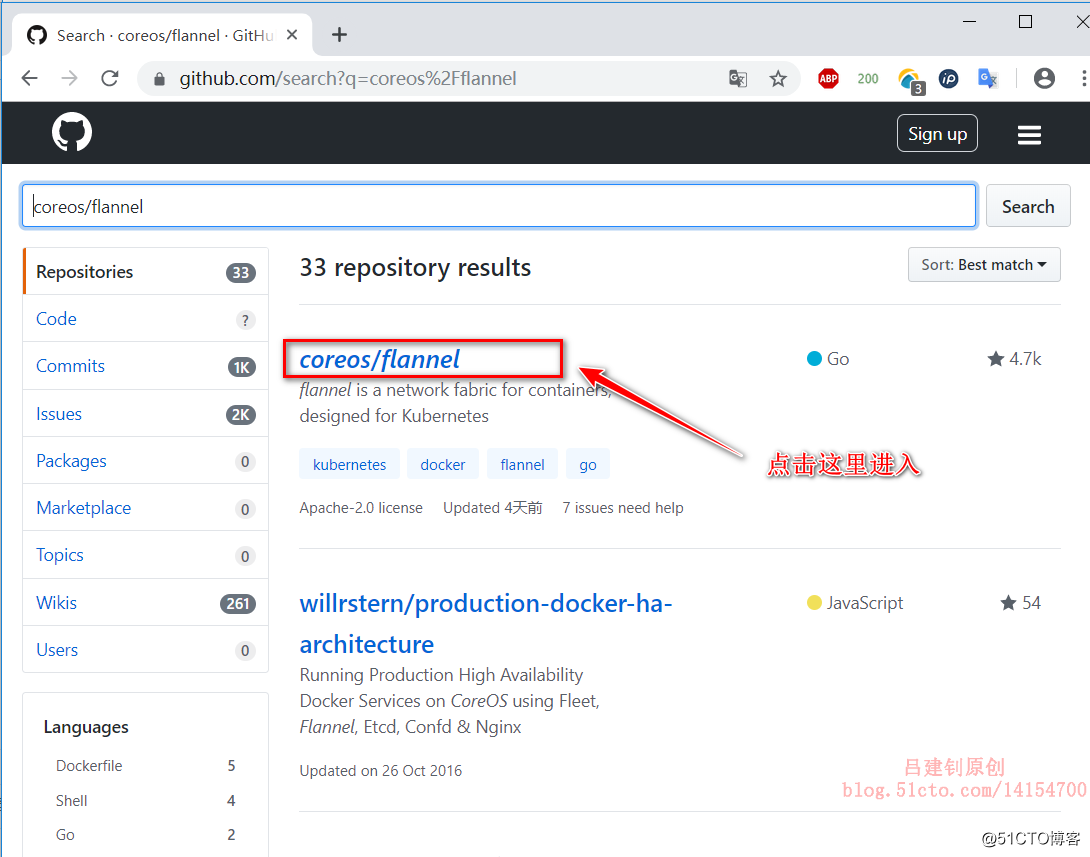Click '33 repository results' heading

415,268
